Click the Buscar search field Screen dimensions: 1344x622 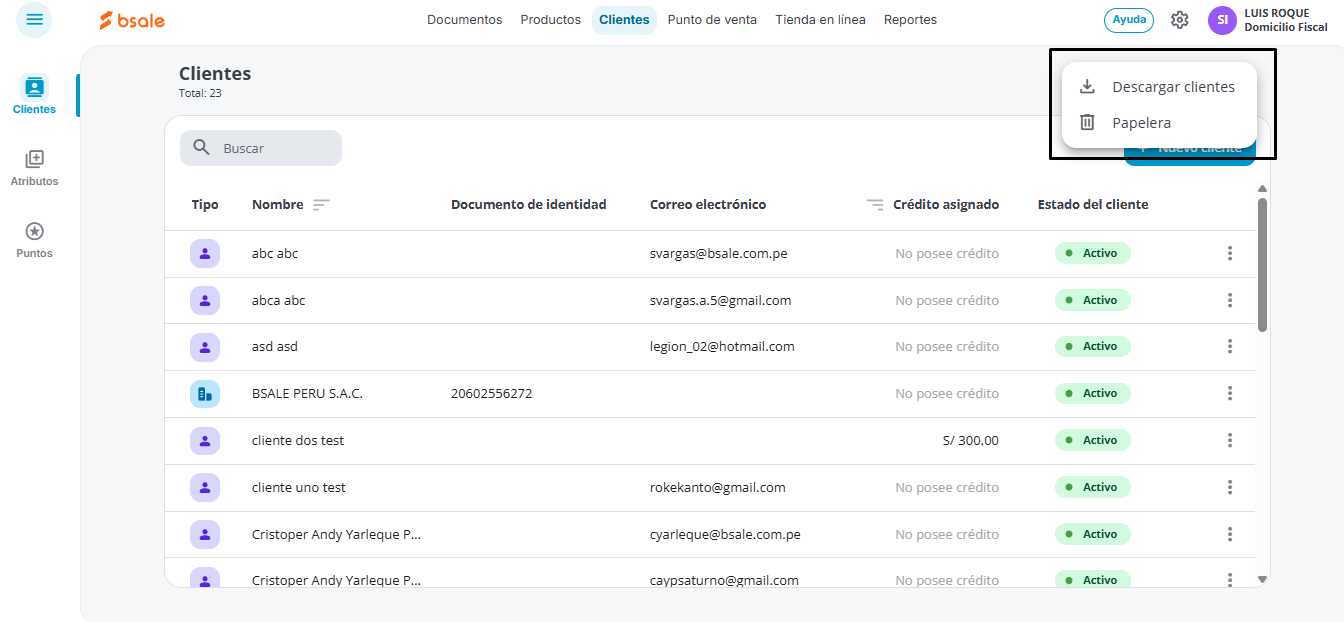click(x=261, y=148)
